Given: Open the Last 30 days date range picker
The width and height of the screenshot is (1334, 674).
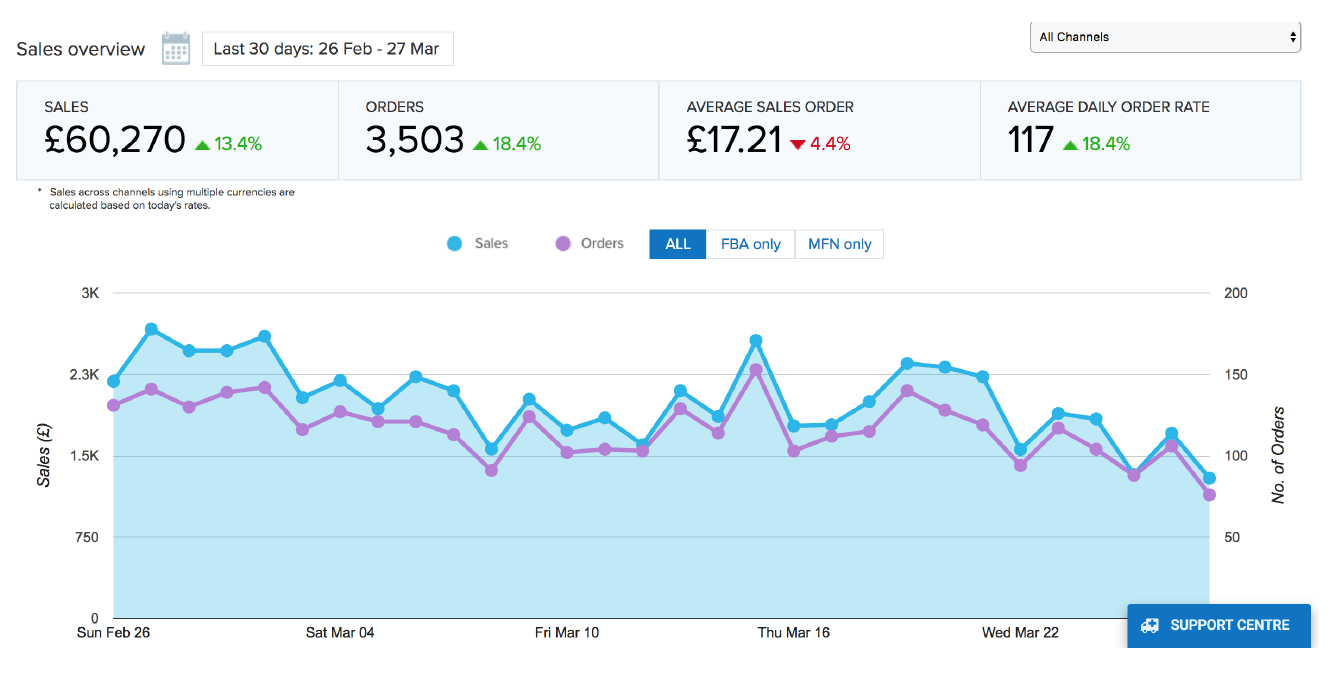Looking at the screenshot, I should coord(327,49).
